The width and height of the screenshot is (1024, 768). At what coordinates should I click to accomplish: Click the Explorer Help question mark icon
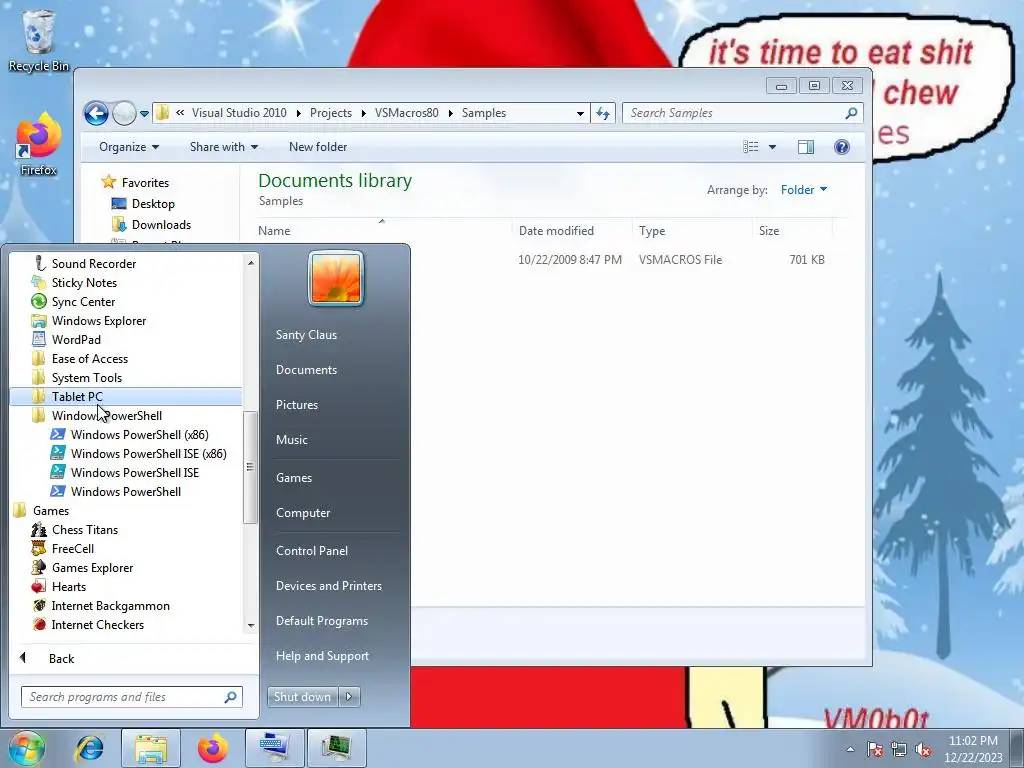(842, 147)
